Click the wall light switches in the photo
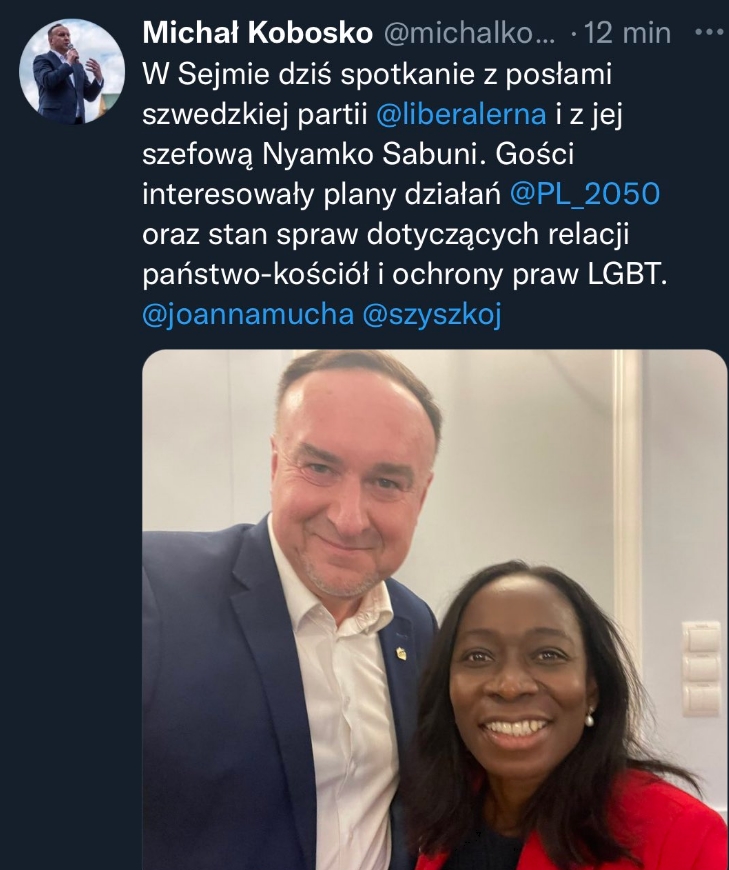This screenshot has width=729, height=870. click(700, 668)
